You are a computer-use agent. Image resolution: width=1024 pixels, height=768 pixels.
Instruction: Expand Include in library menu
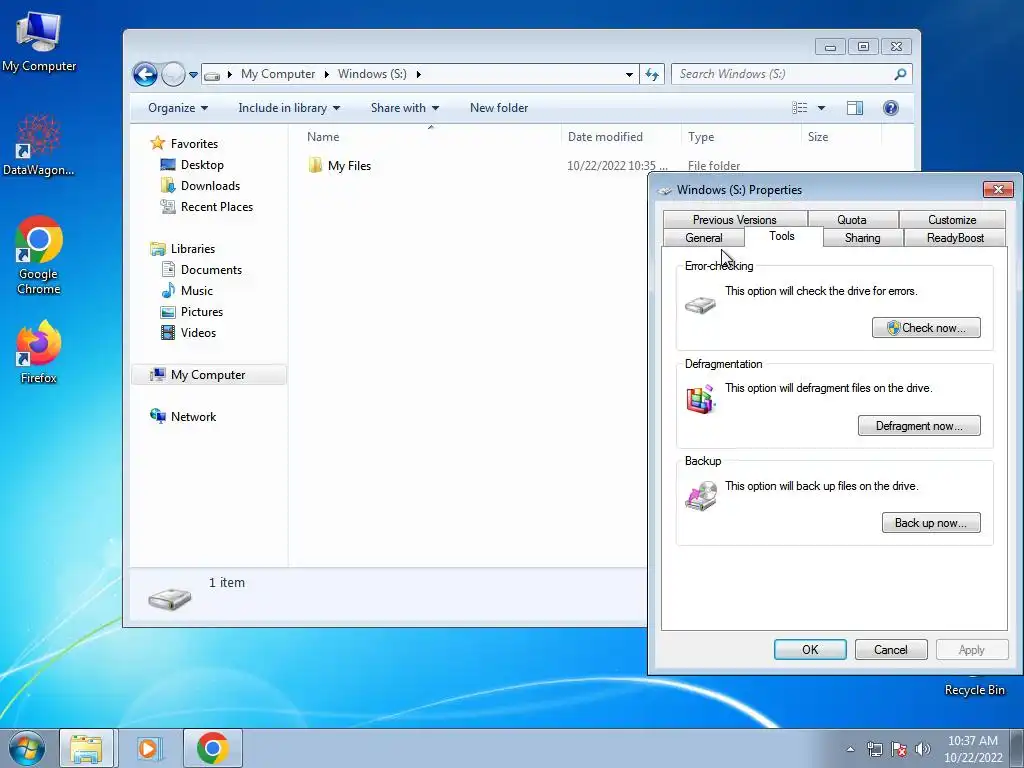pyautogui.click(x=289, y=108)
